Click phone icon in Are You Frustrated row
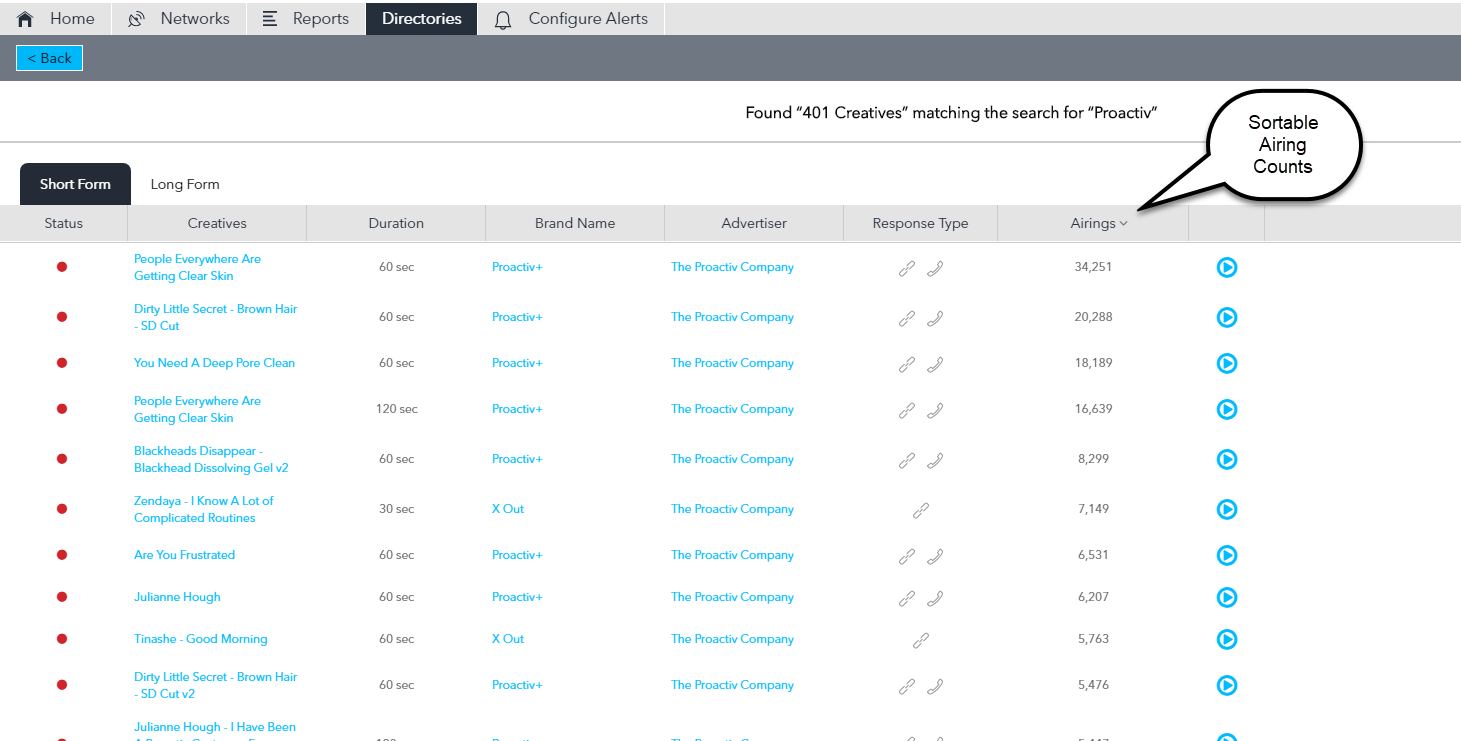Image resolution: width=1461 pixels, height=741 pixels. 935,556
